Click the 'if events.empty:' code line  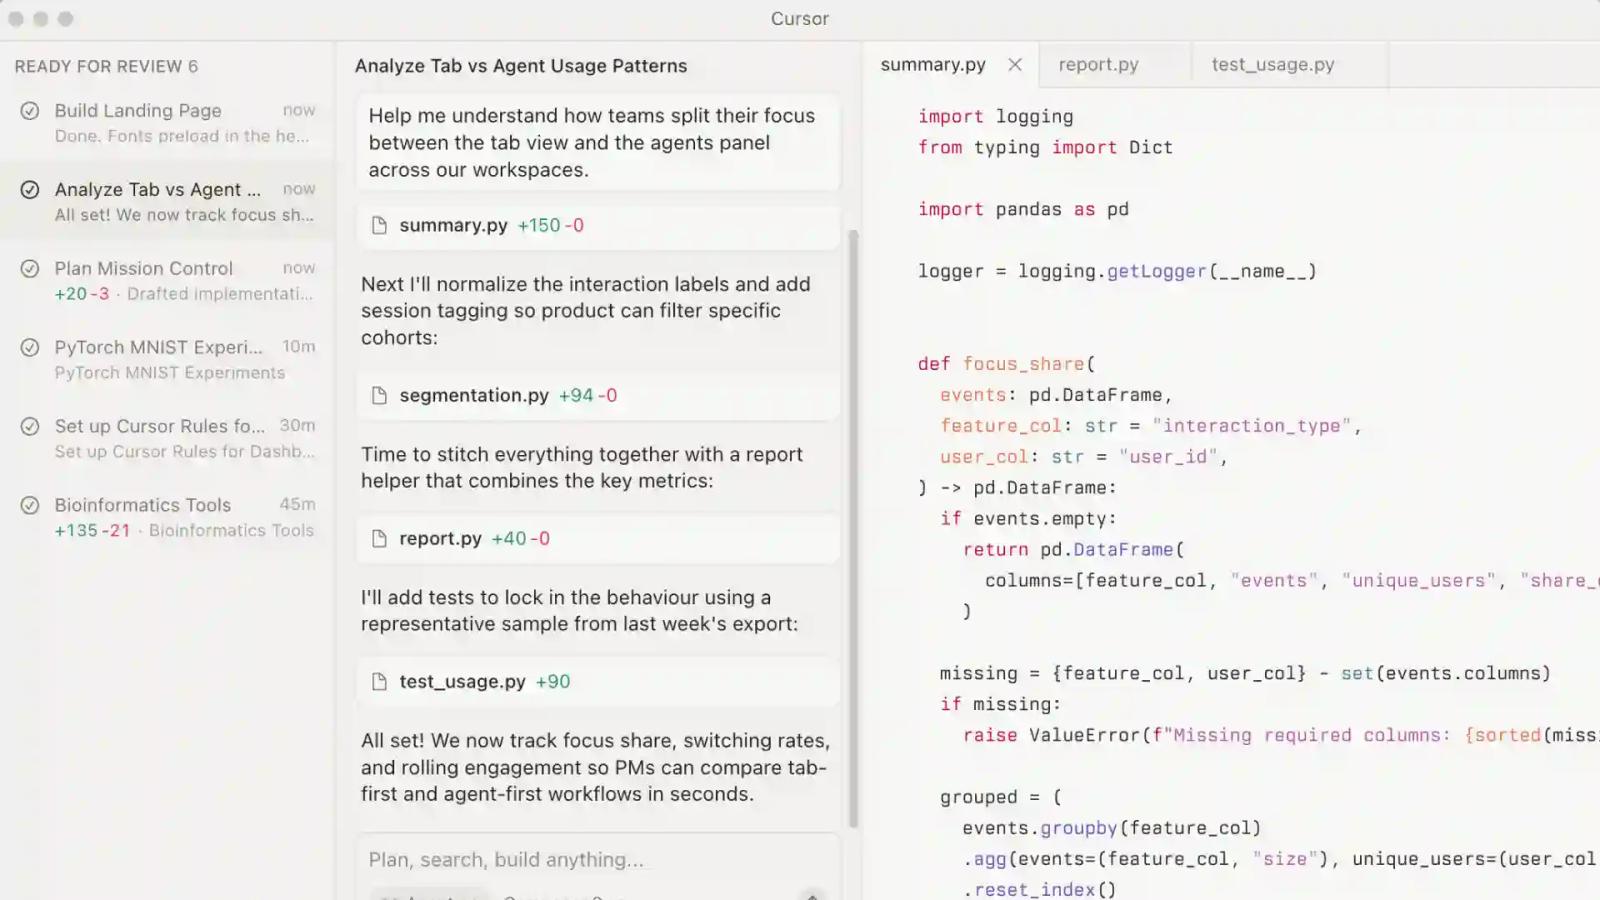click(x=1028, y=519)
